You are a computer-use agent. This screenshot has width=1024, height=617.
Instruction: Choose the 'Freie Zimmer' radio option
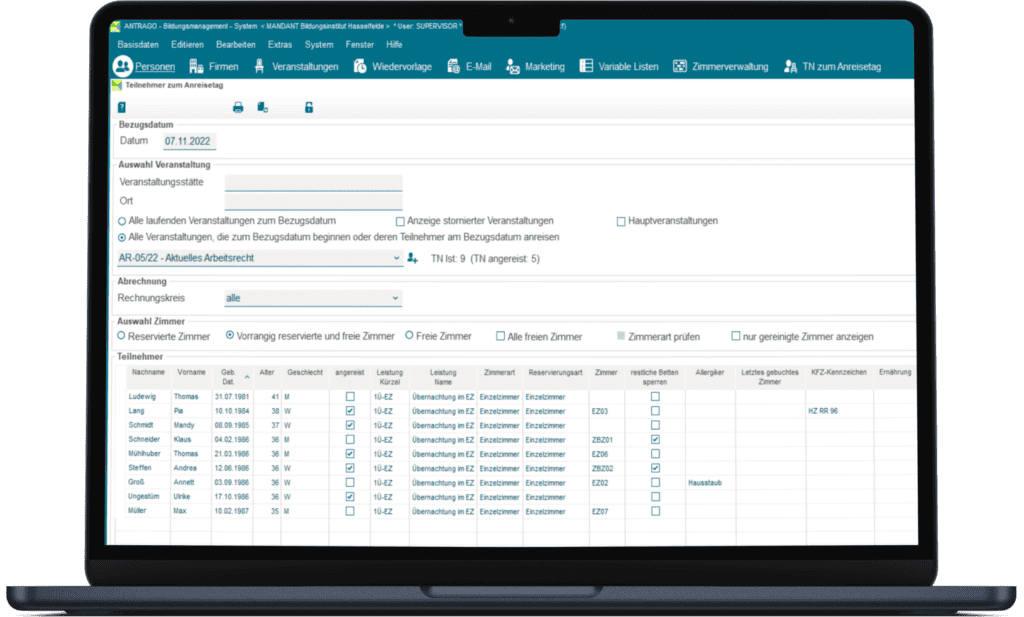point(409,336)
